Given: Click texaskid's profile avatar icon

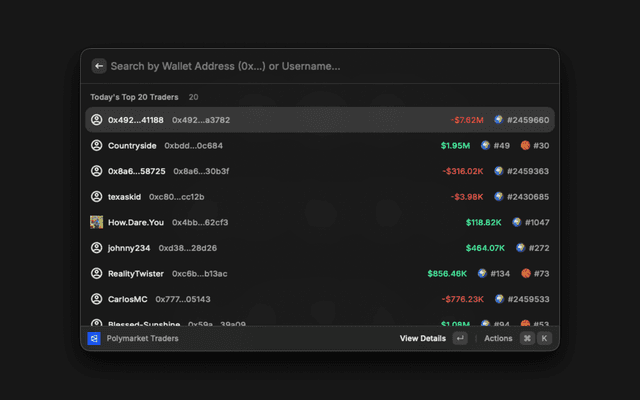Looking at the screenshot, I should tap(97, 197).
